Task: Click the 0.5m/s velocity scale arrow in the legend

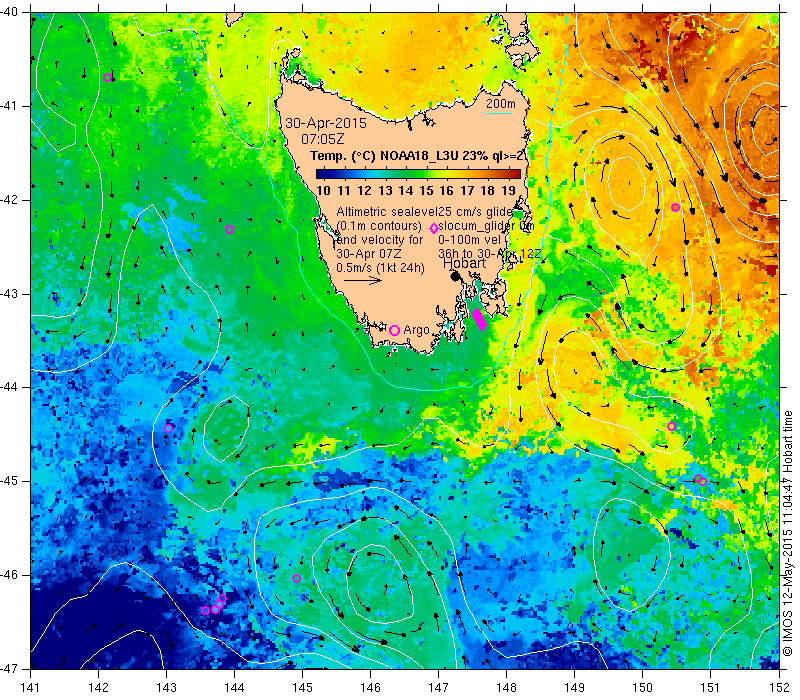Action: click(x=363, y=280)
